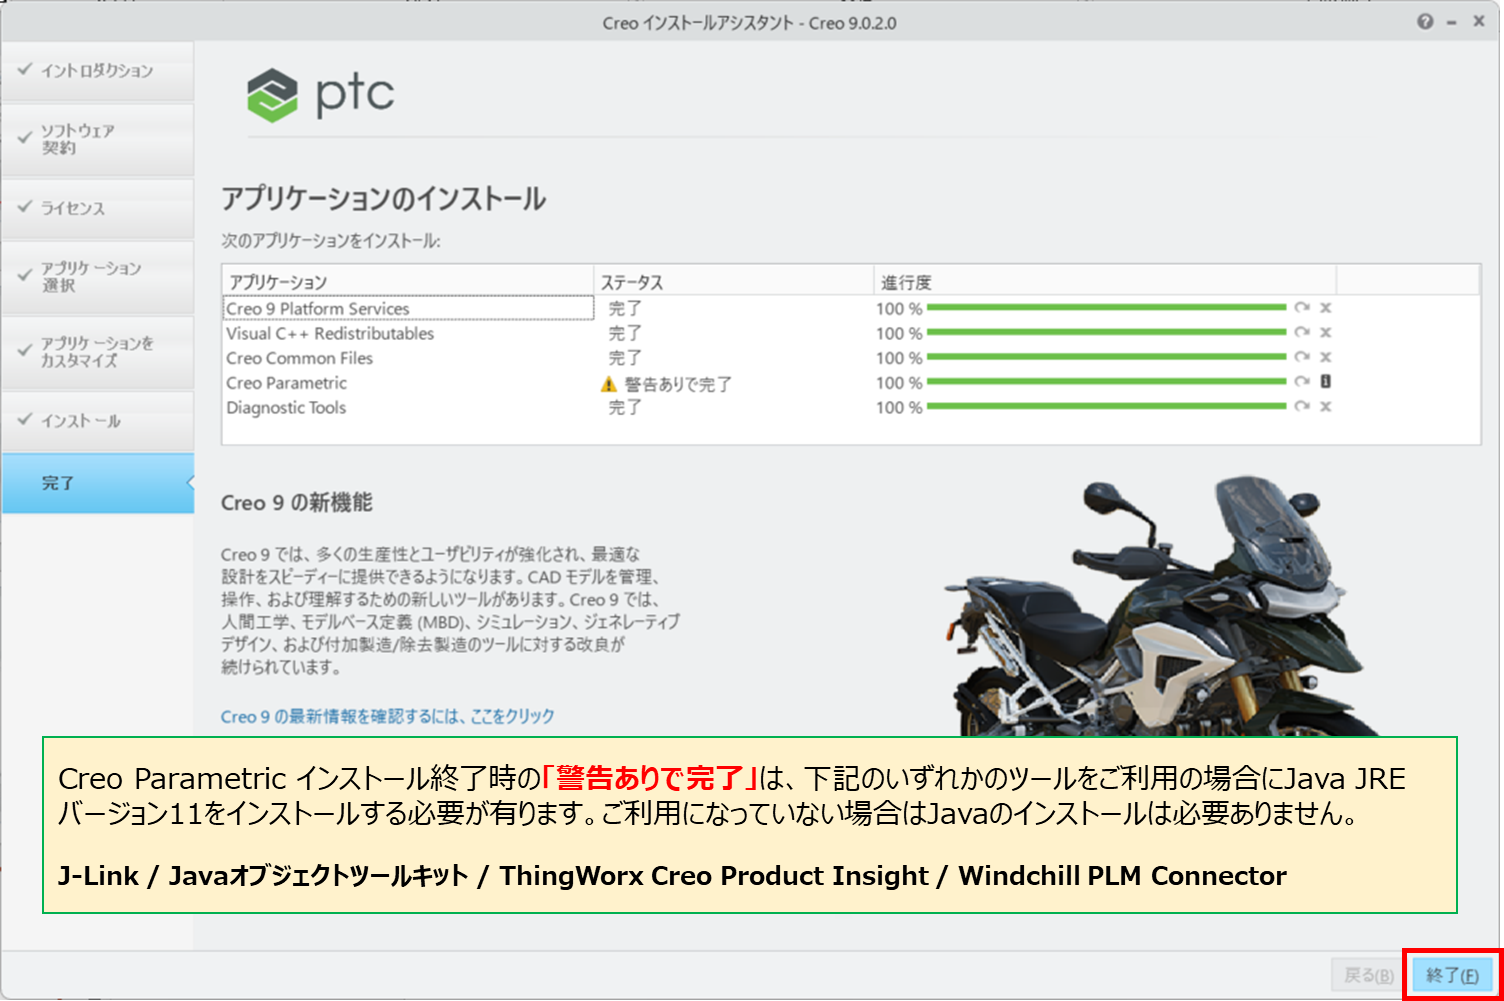
Task: Click the 終了 button to finish
Action: click(1452, 975)
